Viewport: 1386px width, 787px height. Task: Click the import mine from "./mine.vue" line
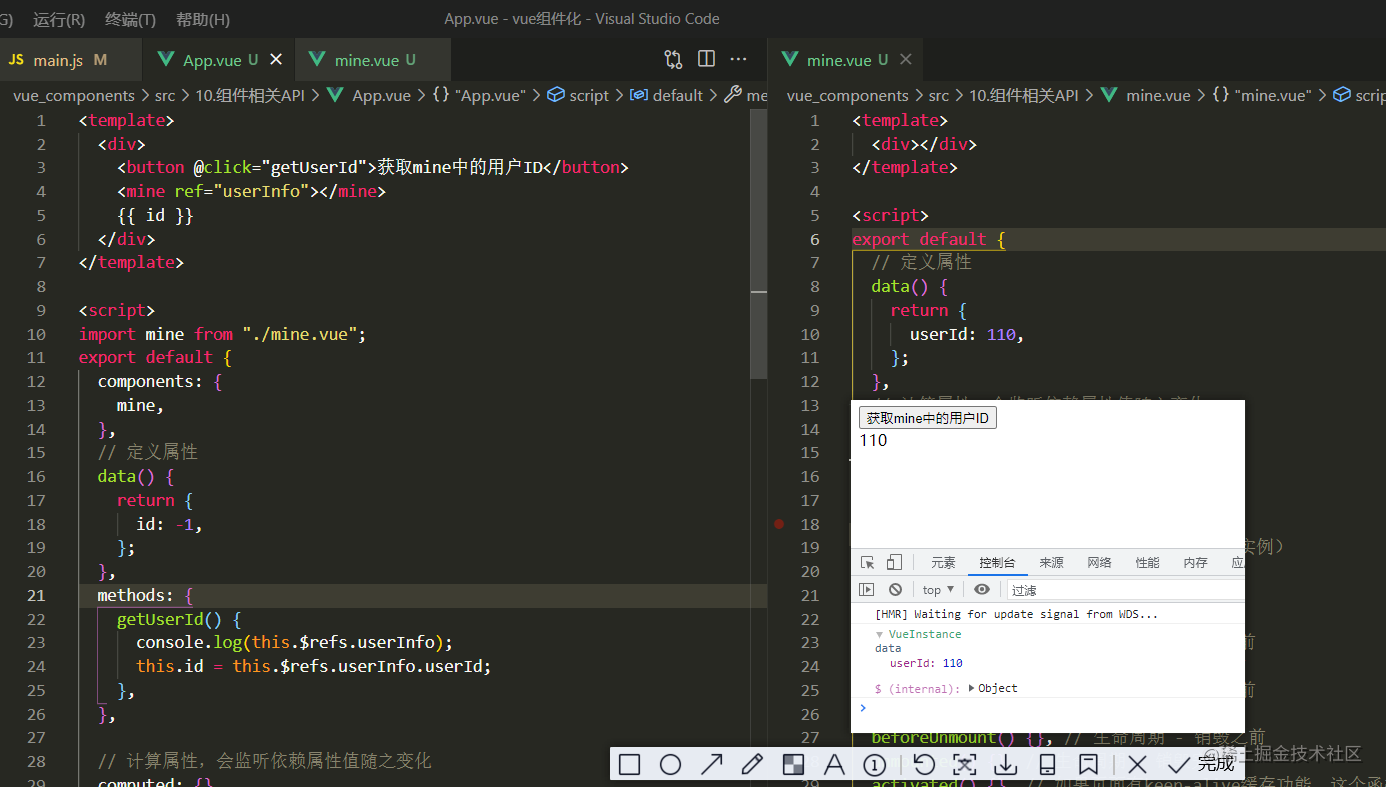(223, 334)
